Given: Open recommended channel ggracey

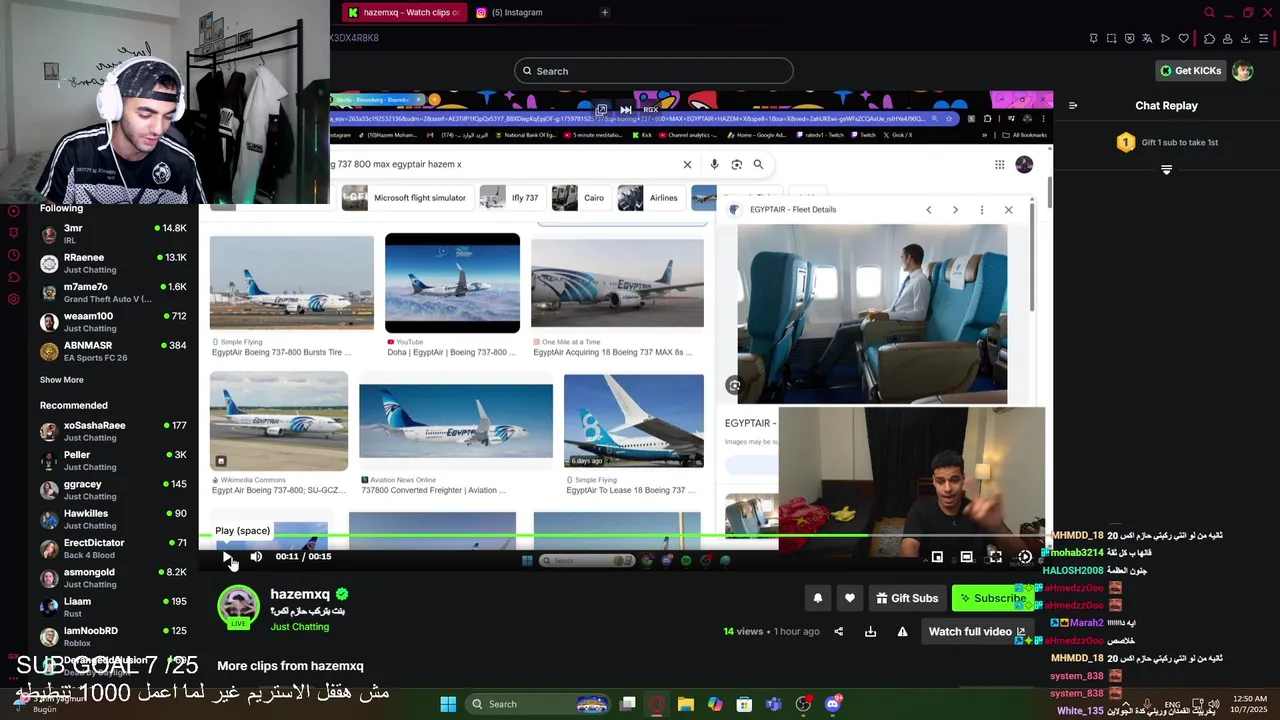Looking at the screenshot, I should (x=113, y=490).
